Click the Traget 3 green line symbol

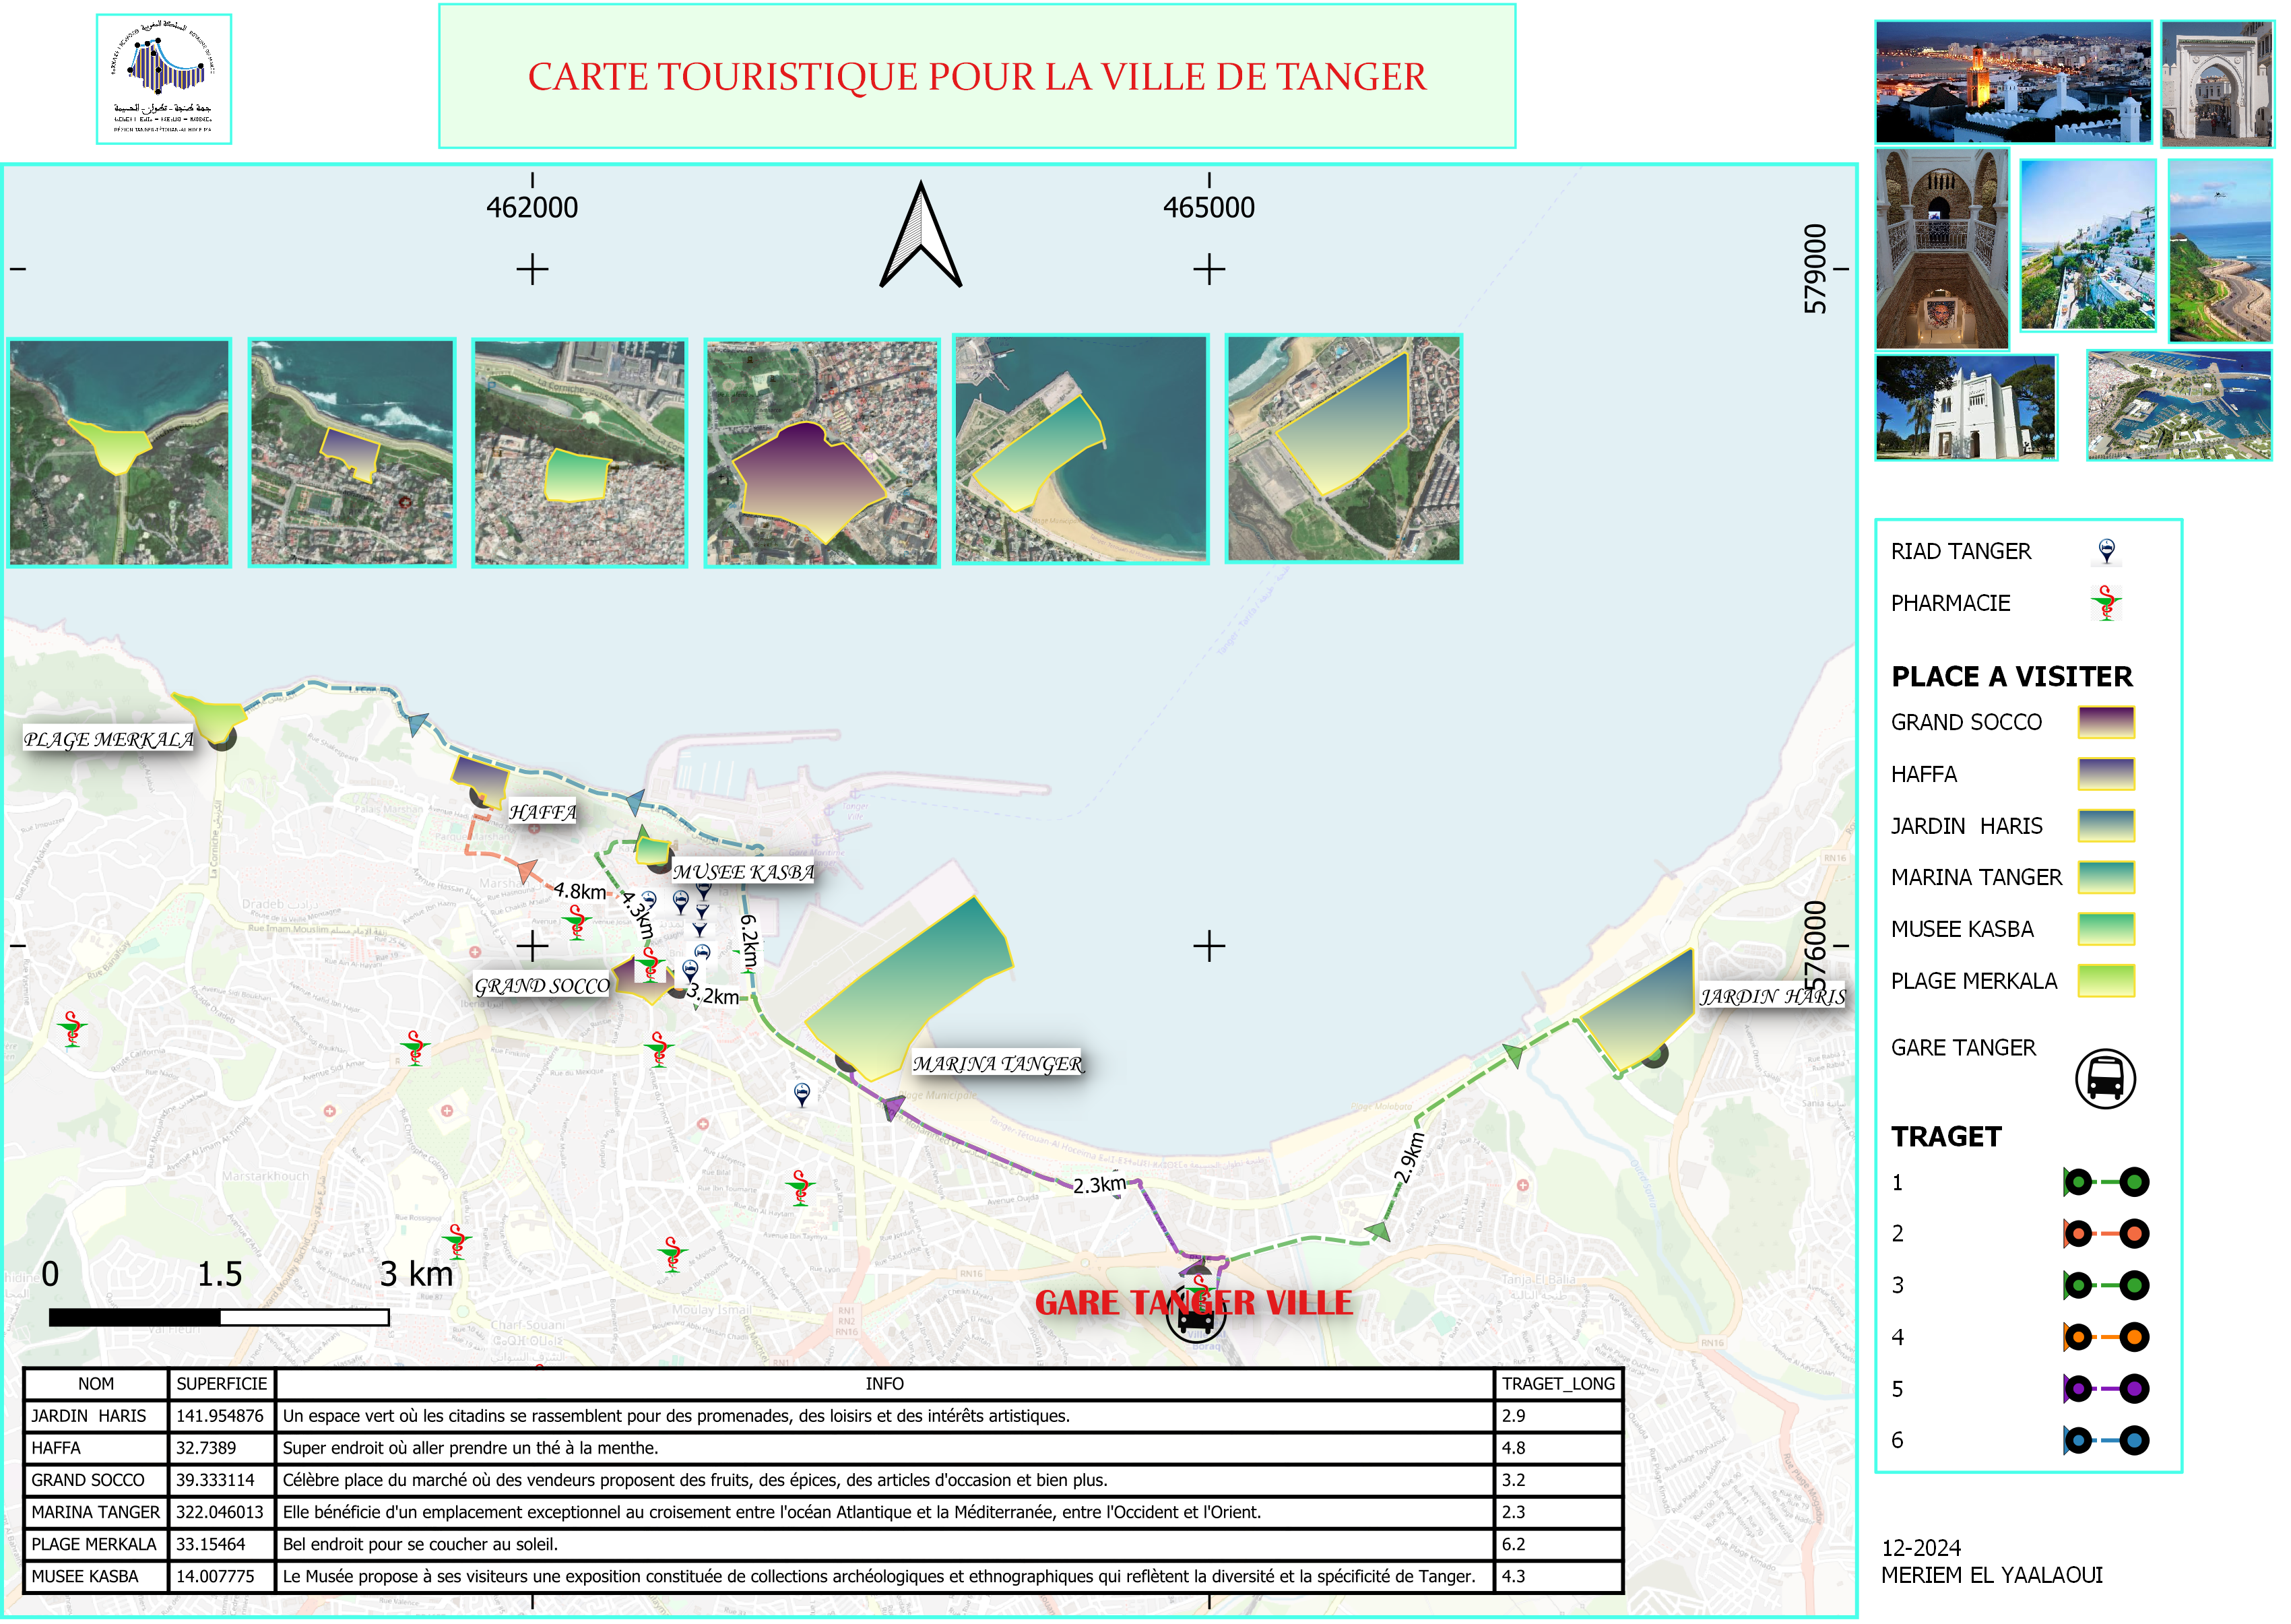2106,1286
